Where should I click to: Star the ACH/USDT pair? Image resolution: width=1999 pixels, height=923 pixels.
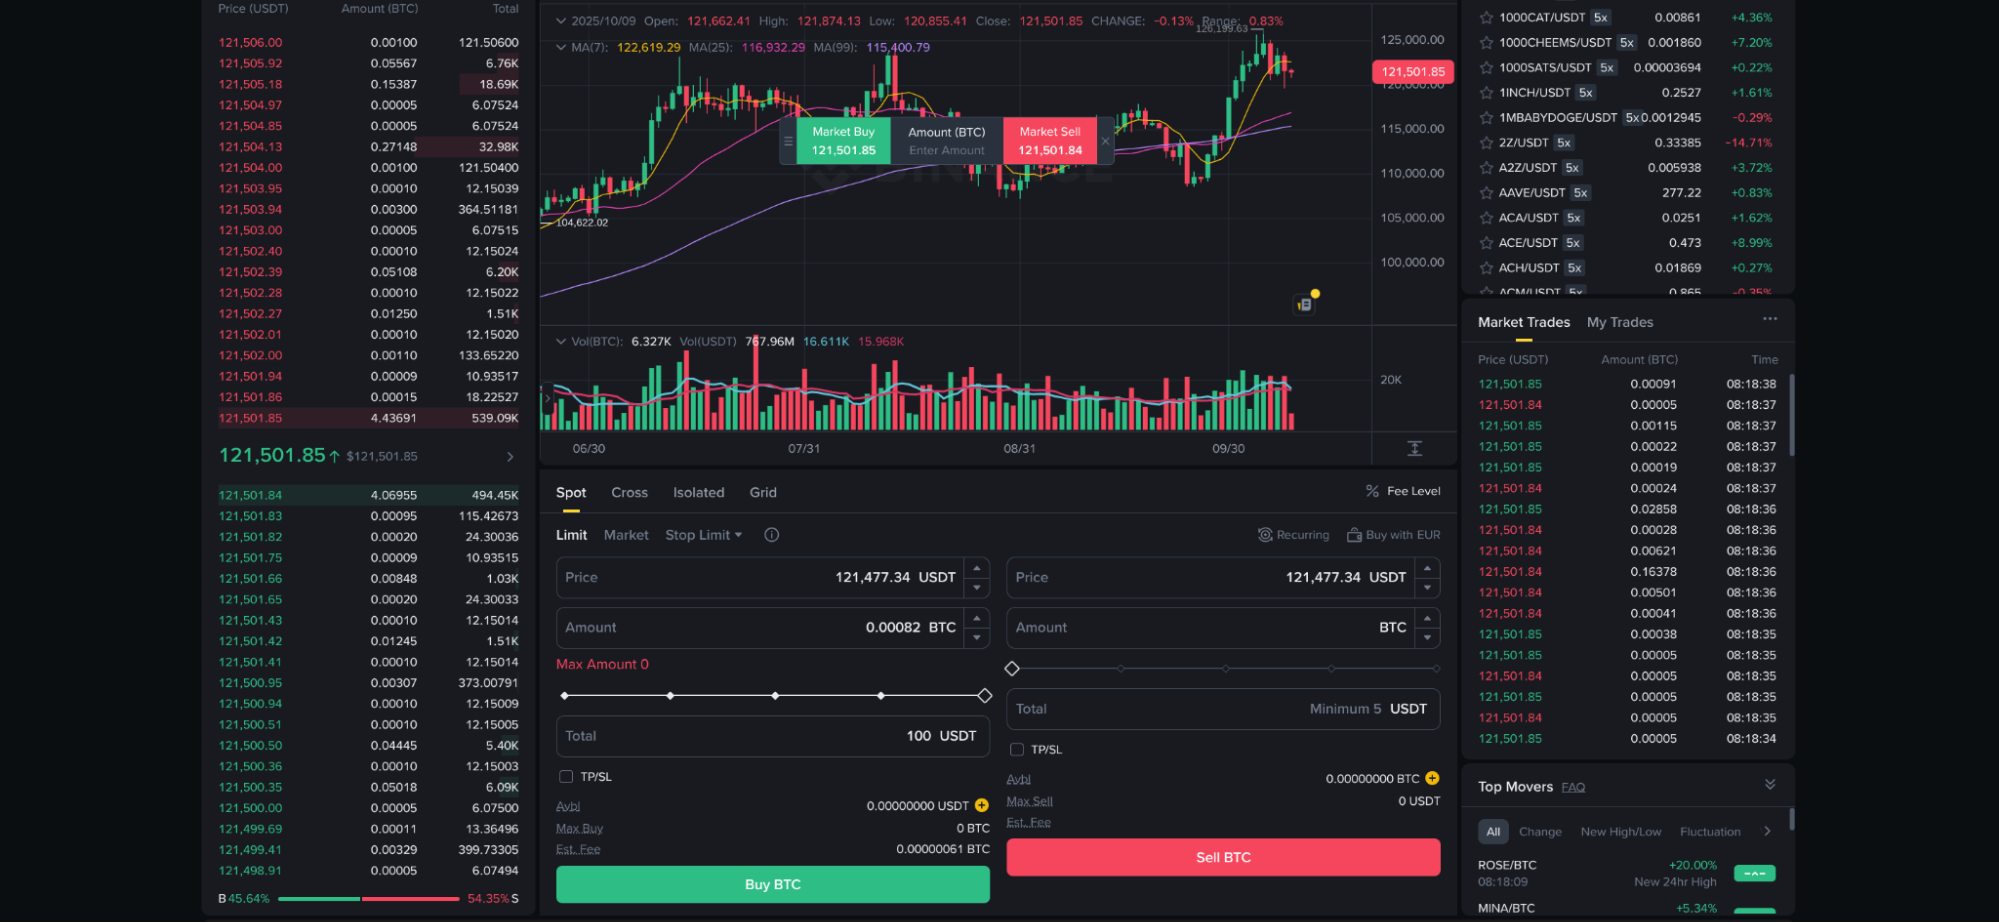pyautogui.click(x=1486, y=267)
